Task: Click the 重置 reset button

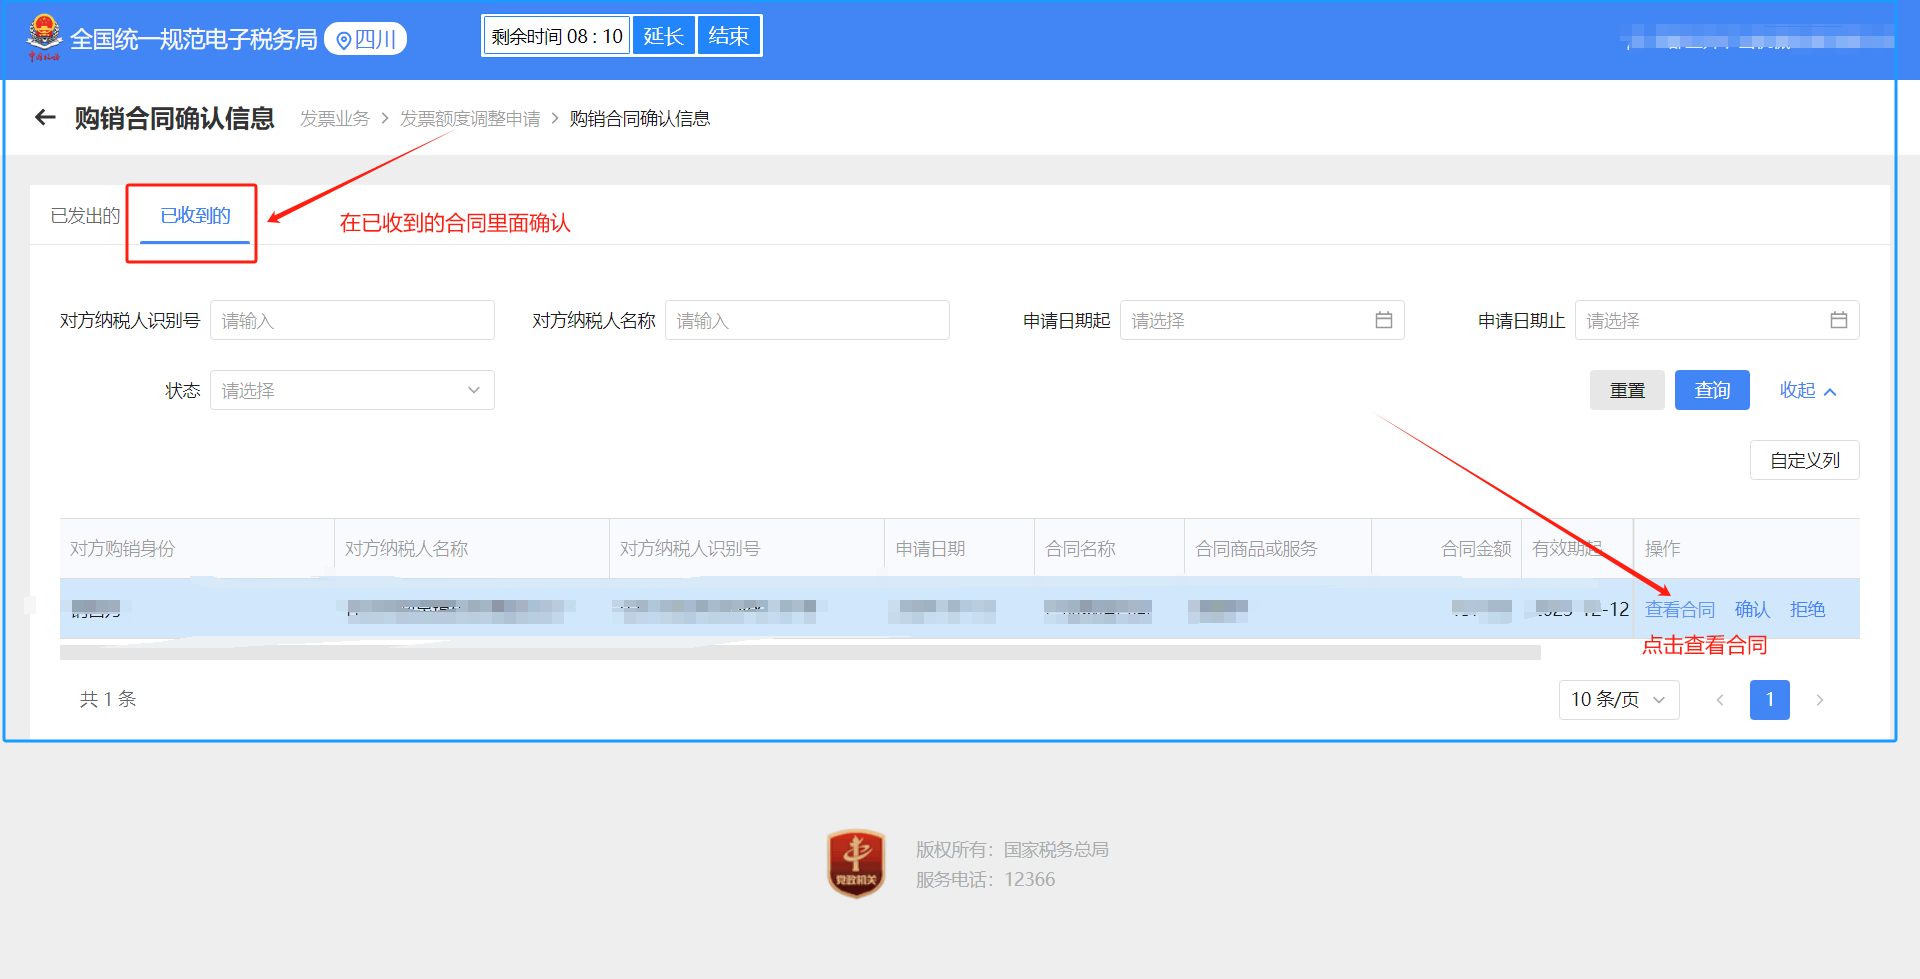Action: (1627, 390)
